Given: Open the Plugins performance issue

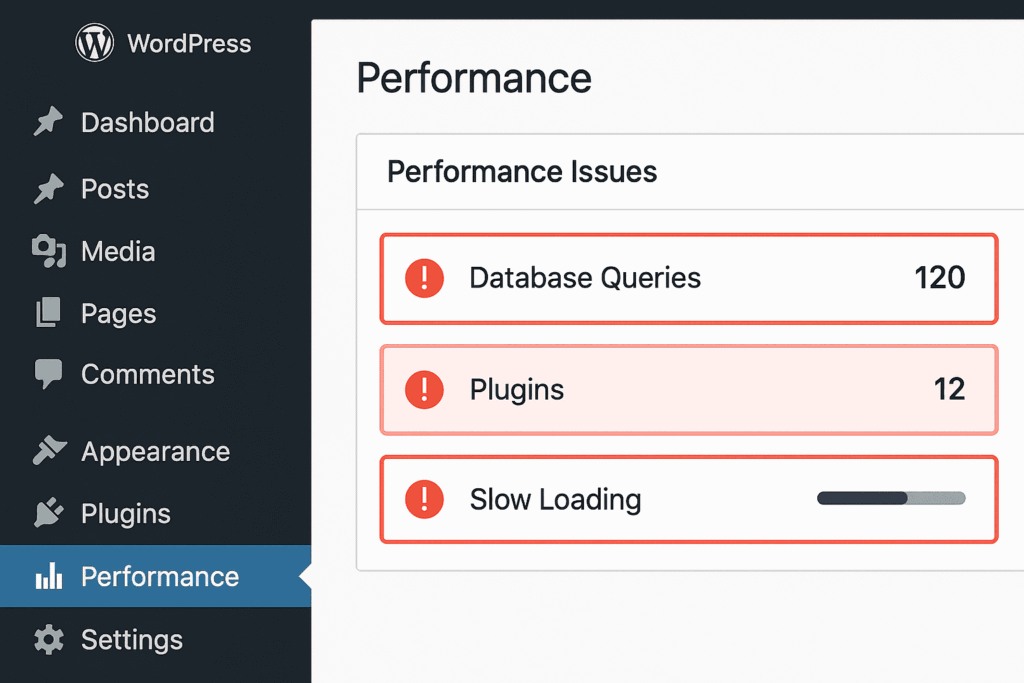Looking at the screenshot, I should coord(688,390).
